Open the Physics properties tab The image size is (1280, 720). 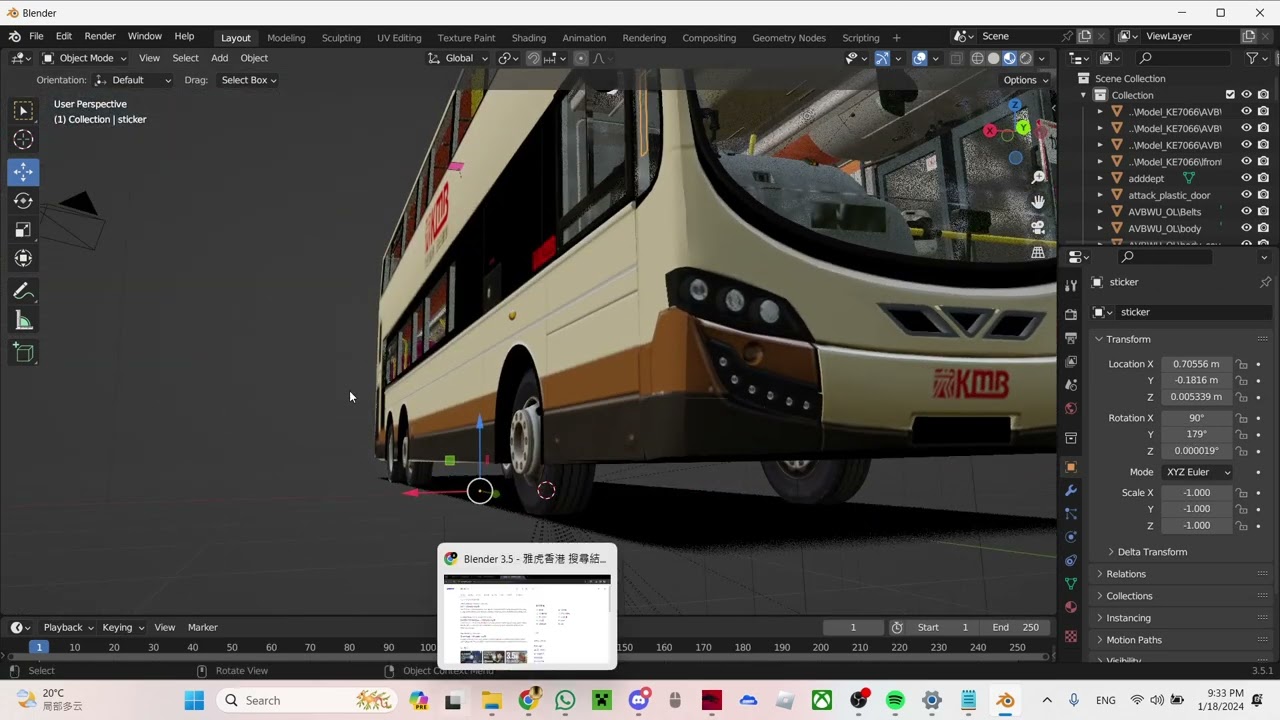[x=1071, y=537]
